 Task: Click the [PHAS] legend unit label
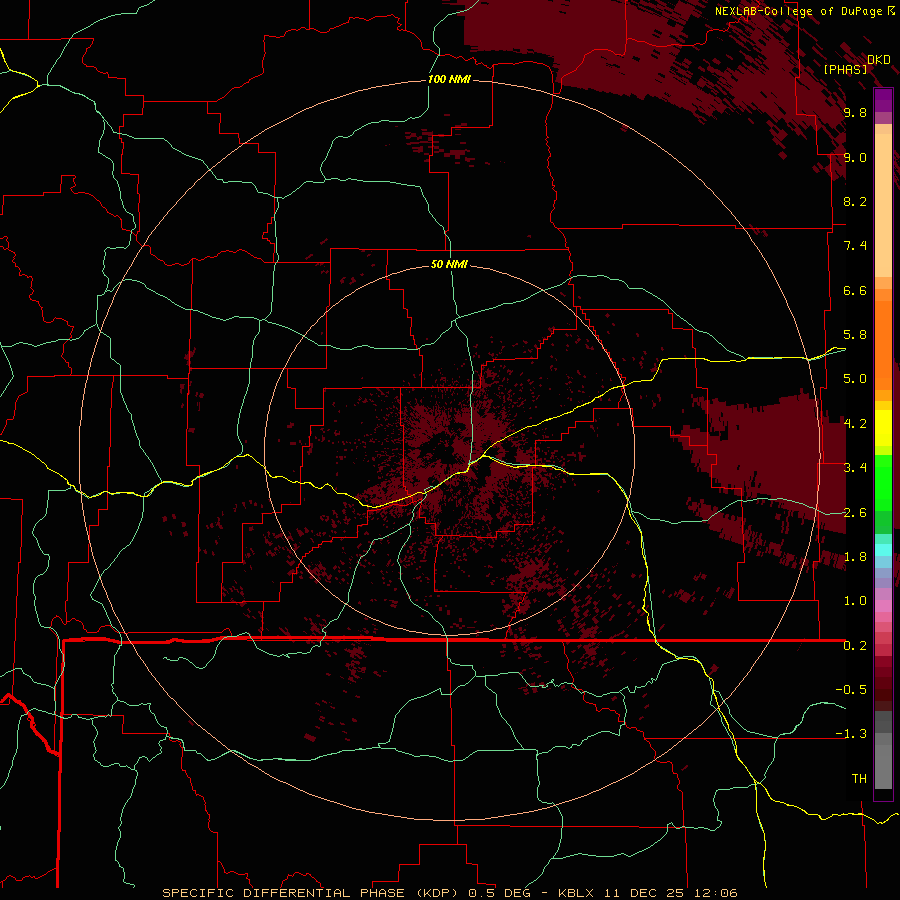coord(845,69)
